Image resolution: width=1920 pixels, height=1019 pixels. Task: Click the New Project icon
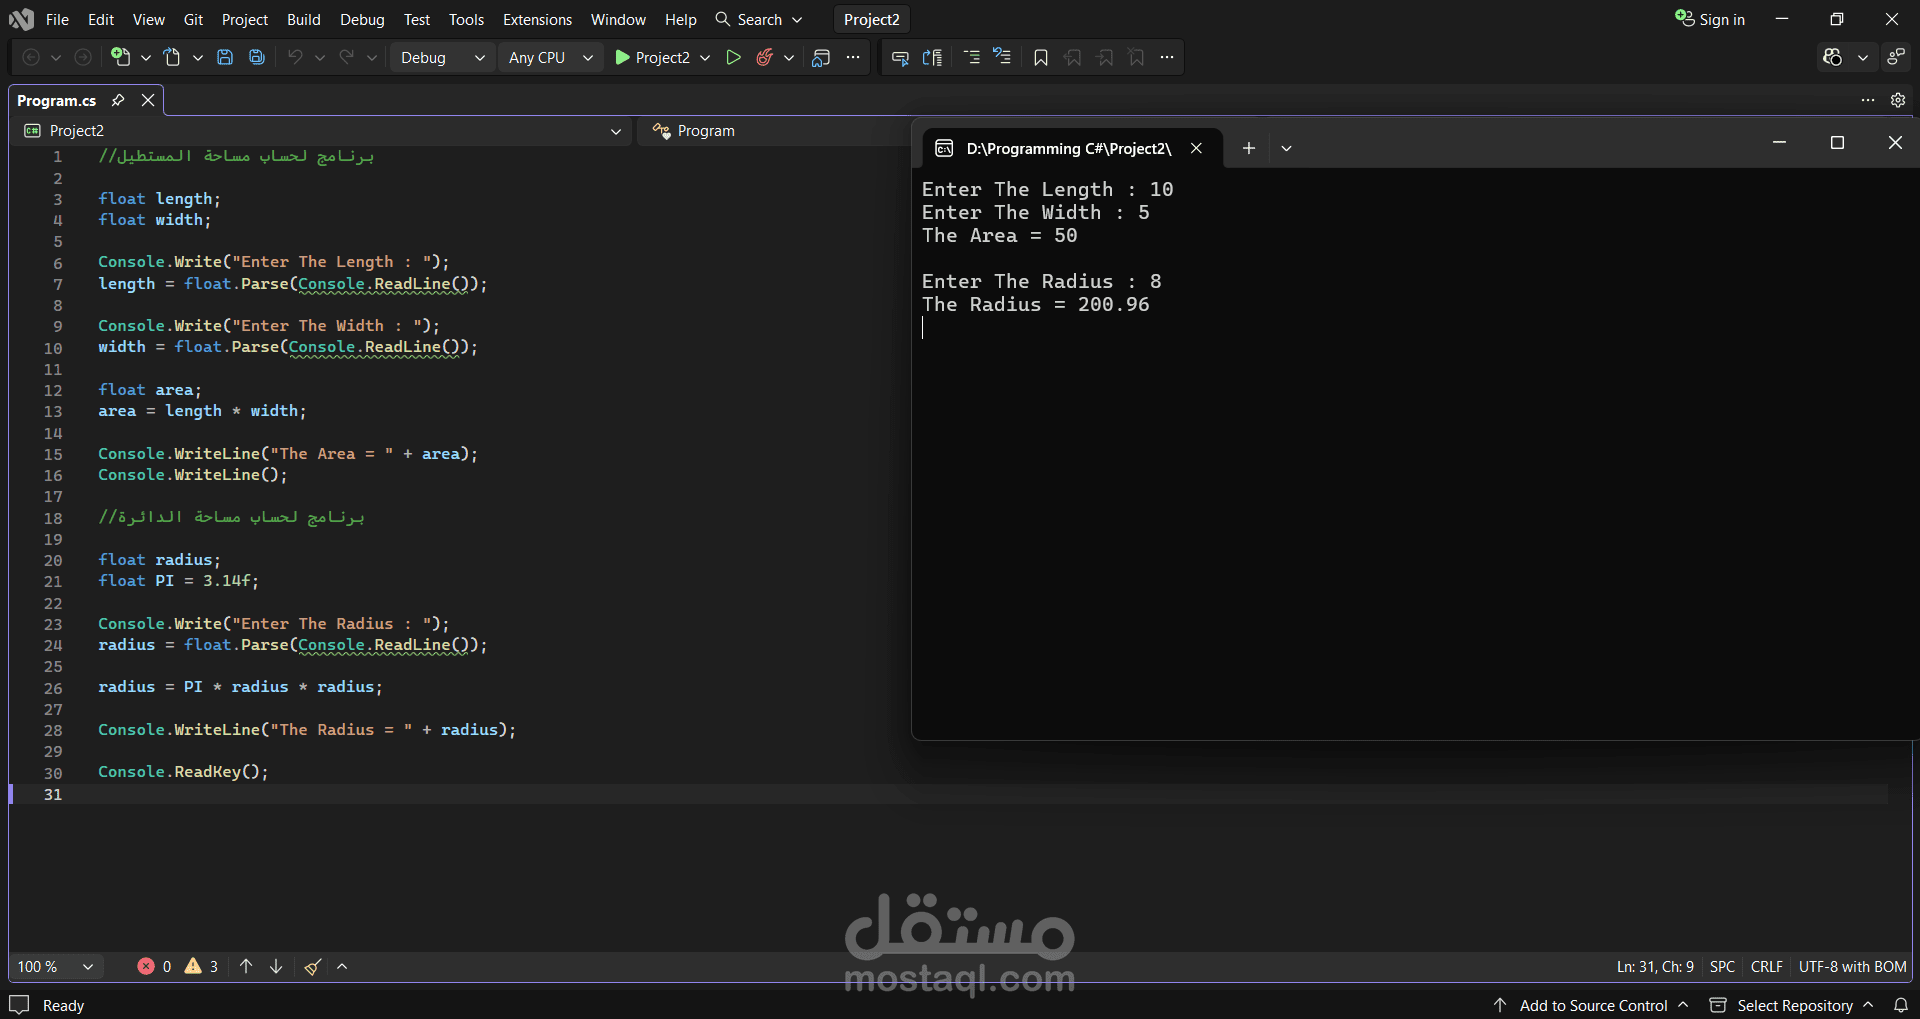[121, 57]
